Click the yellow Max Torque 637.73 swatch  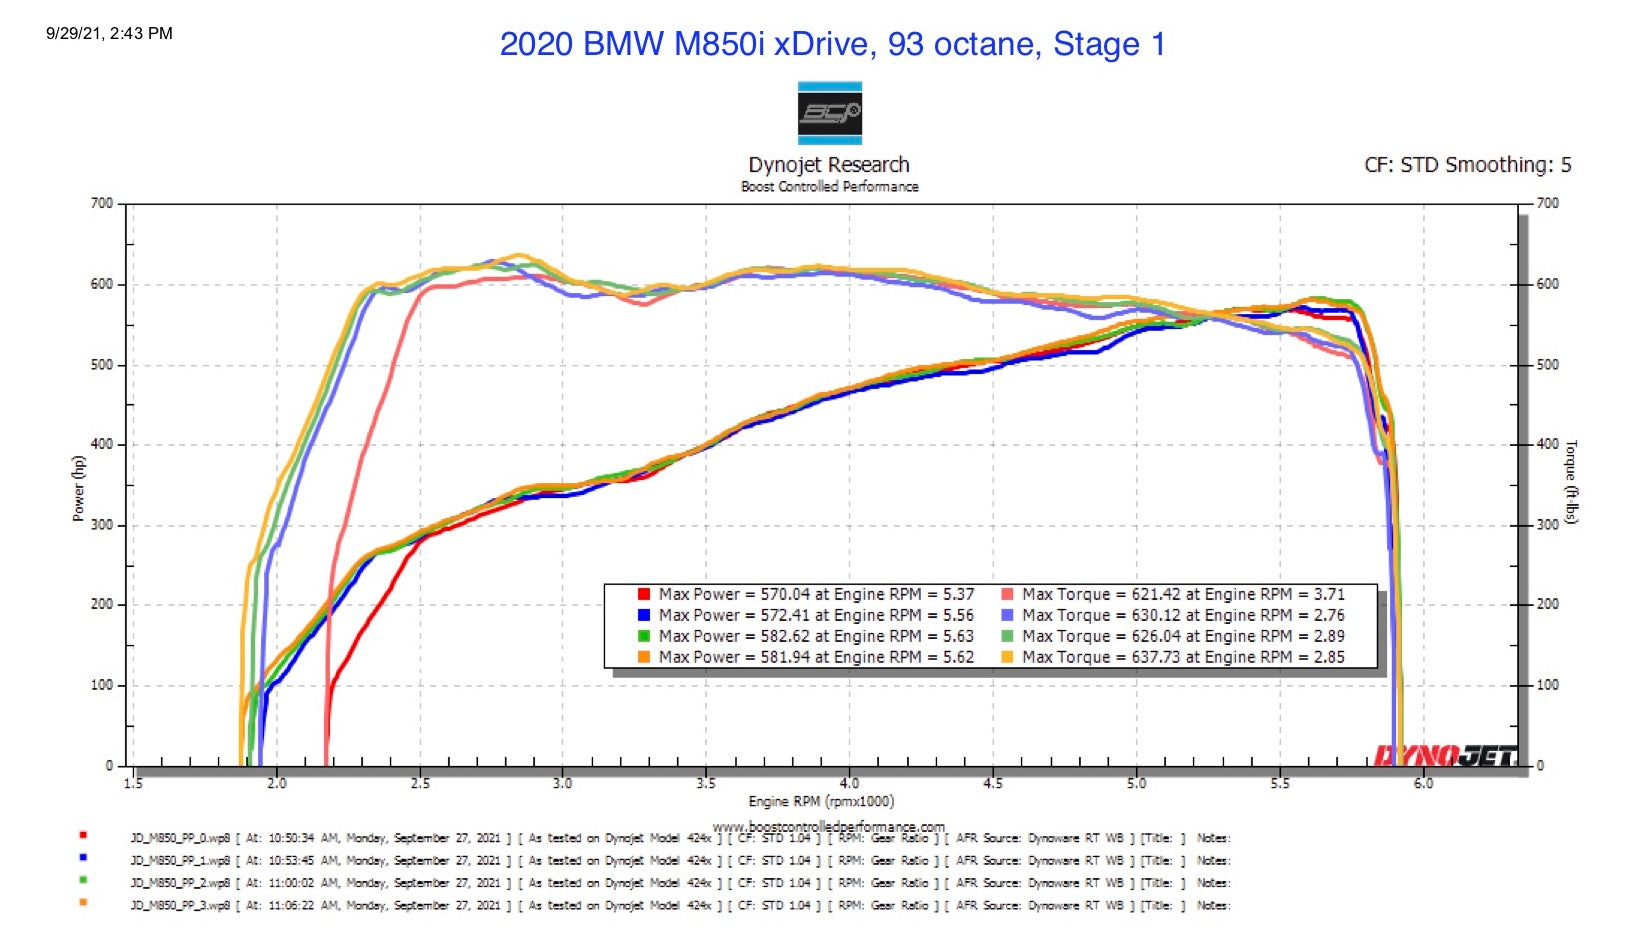(x=1007, y=657)
